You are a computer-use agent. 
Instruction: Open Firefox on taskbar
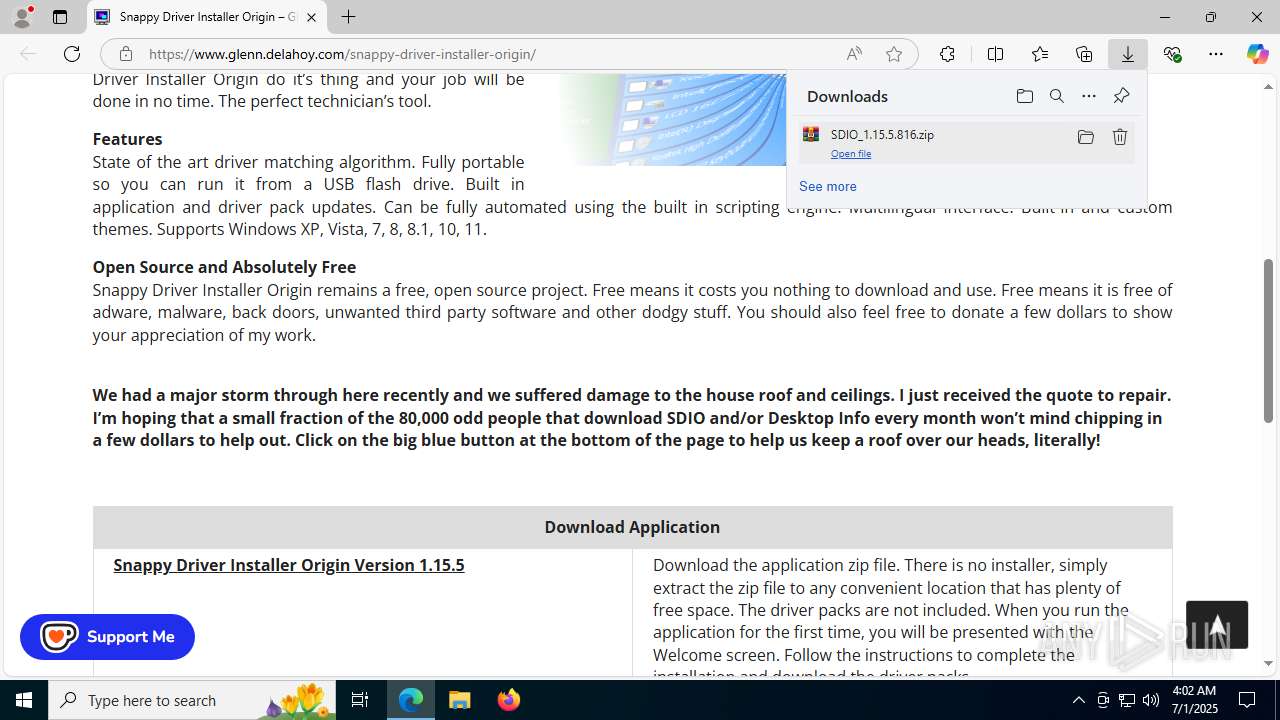click(508, 700)
